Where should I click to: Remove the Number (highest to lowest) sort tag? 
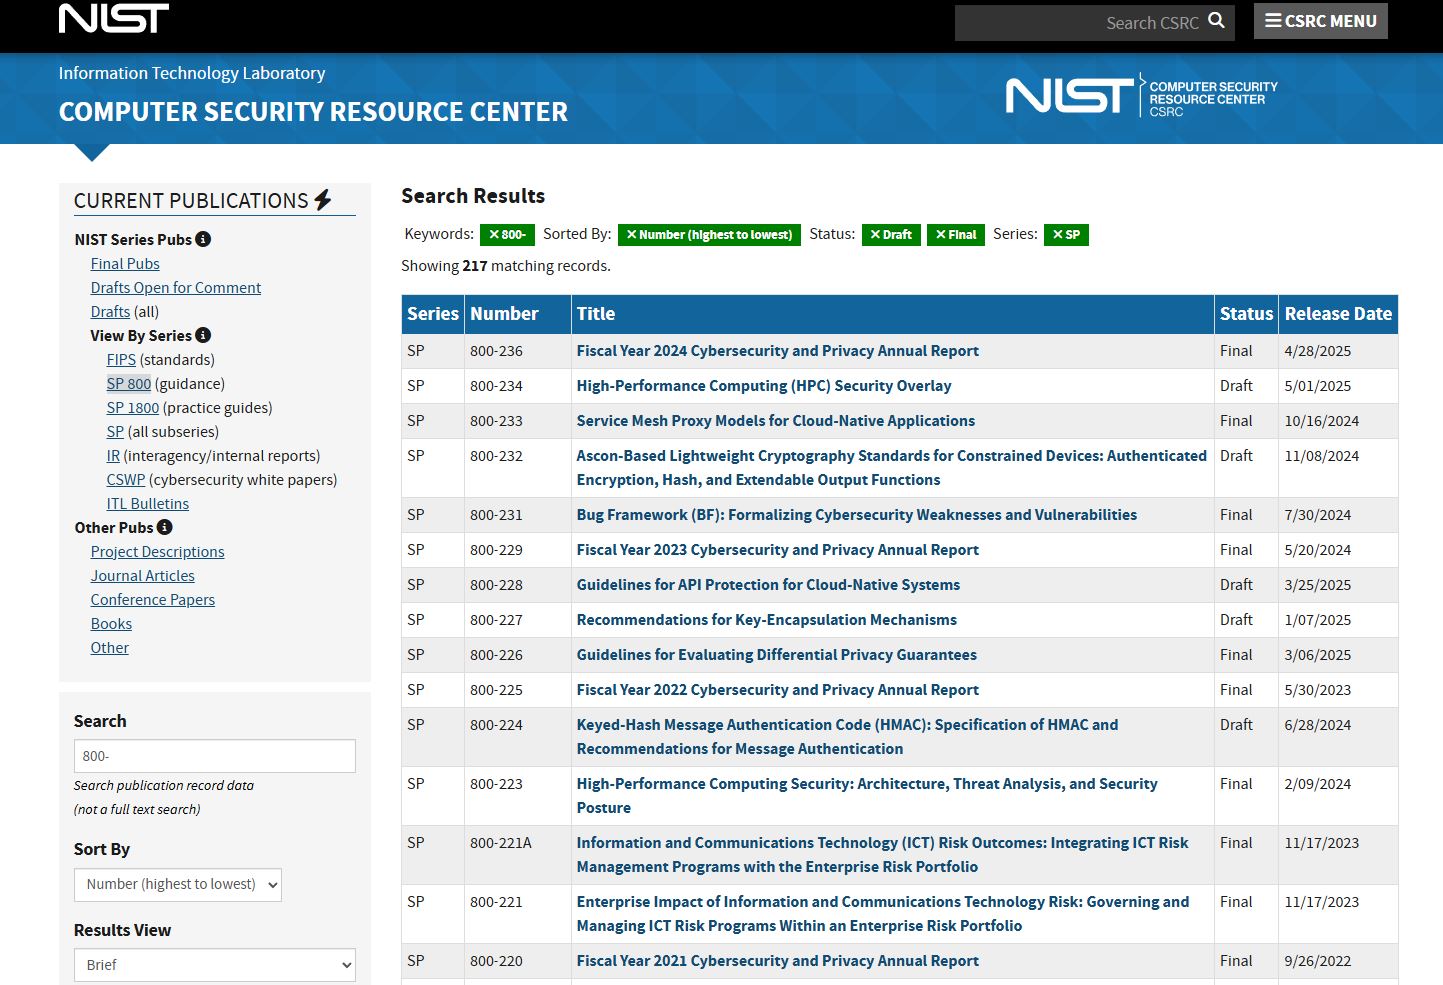coord(709,235)
